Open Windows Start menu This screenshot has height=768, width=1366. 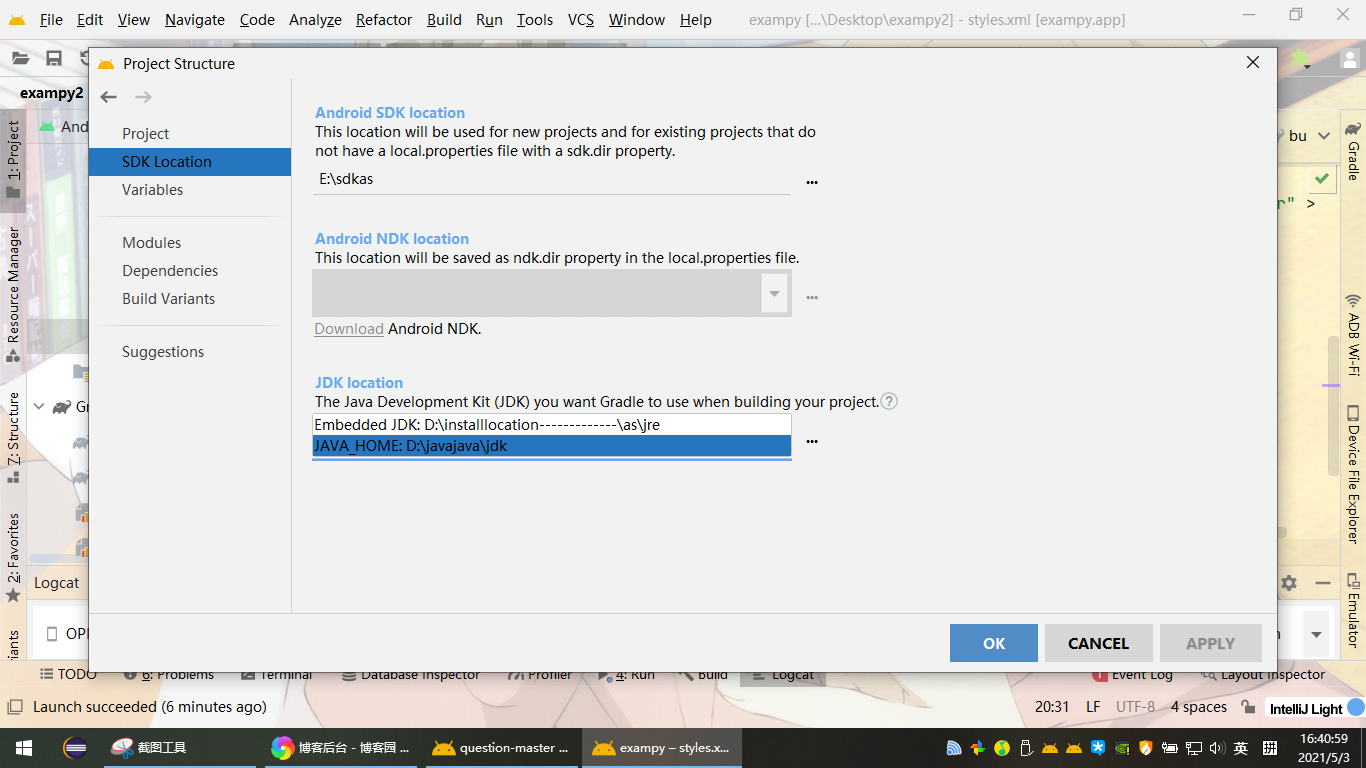tap(23, 748)
